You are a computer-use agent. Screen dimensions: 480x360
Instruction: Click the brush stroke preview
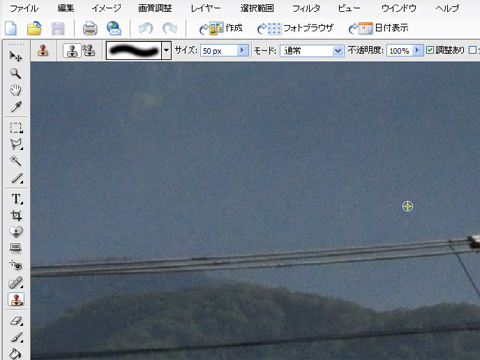coord(134,51)
